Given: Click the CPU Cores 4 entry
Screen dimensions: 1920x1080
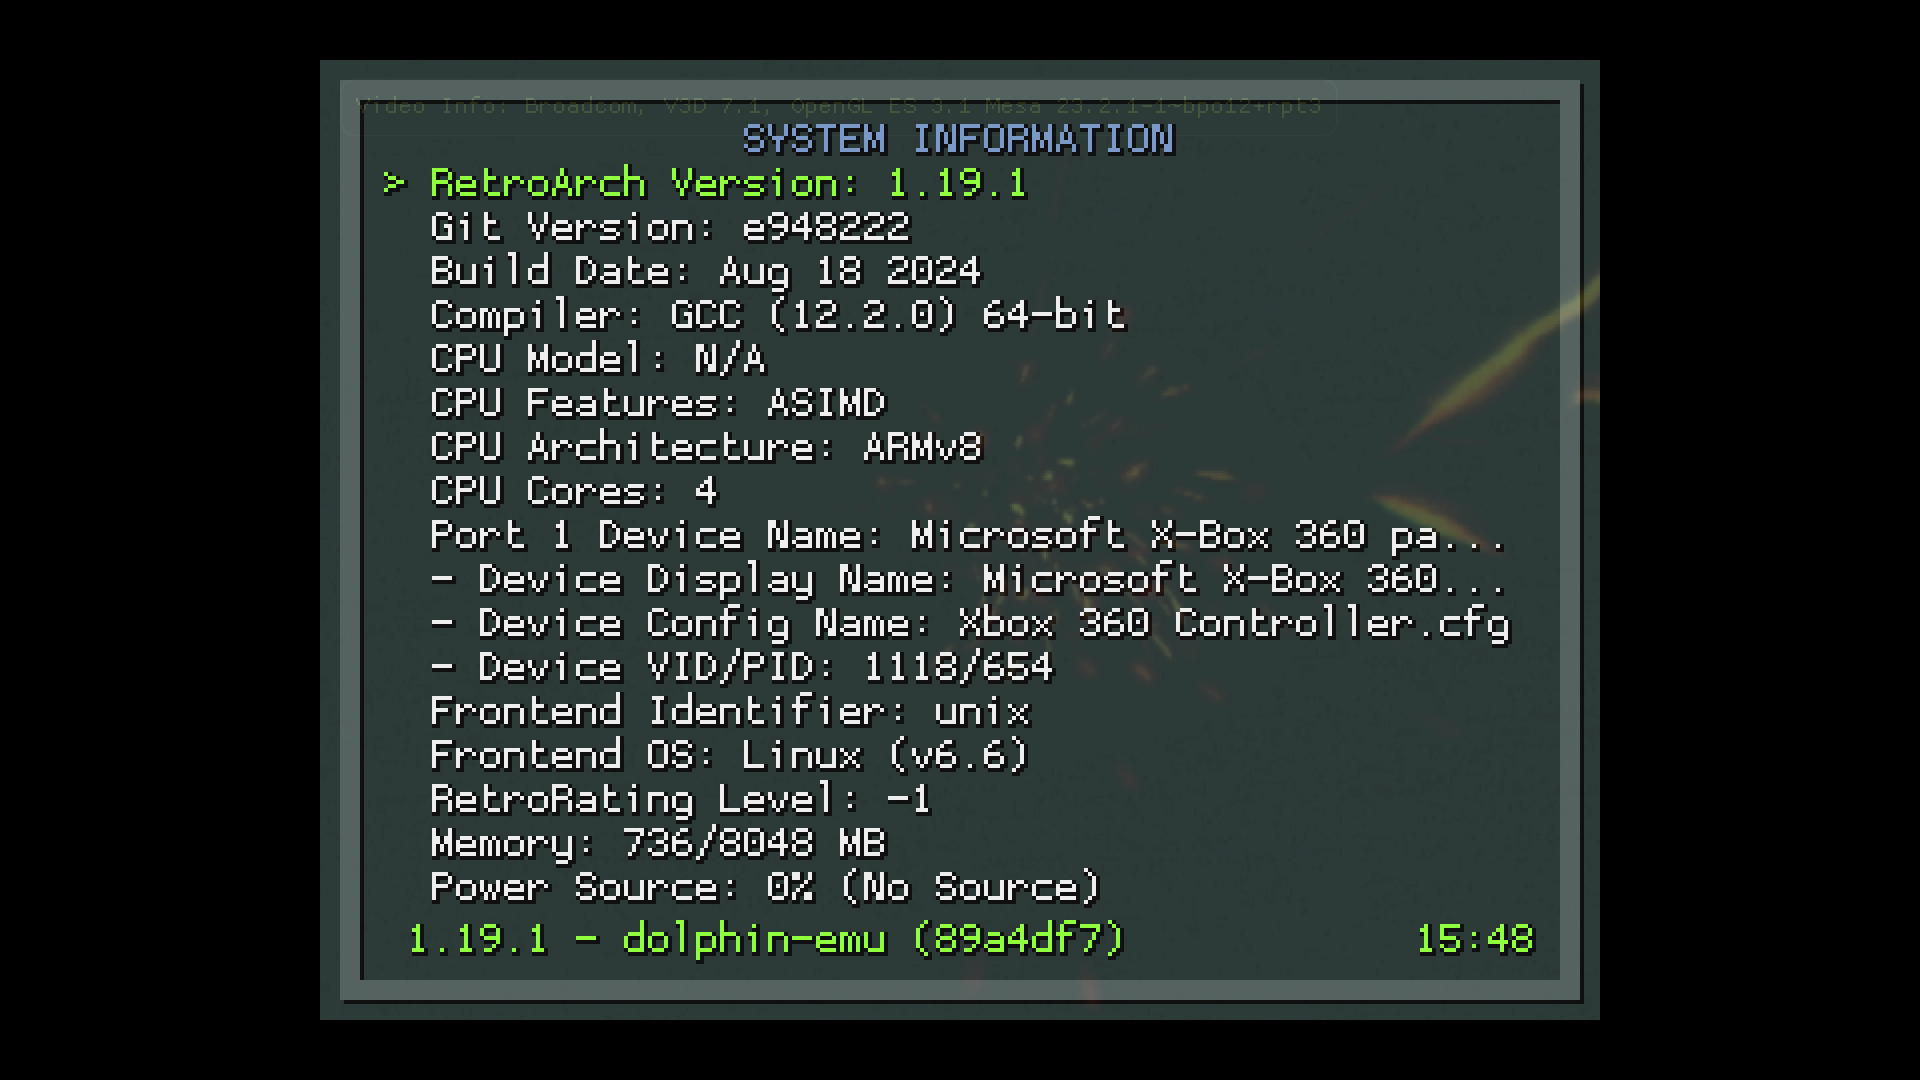Looking at the screenshot, I should point(574,492).
